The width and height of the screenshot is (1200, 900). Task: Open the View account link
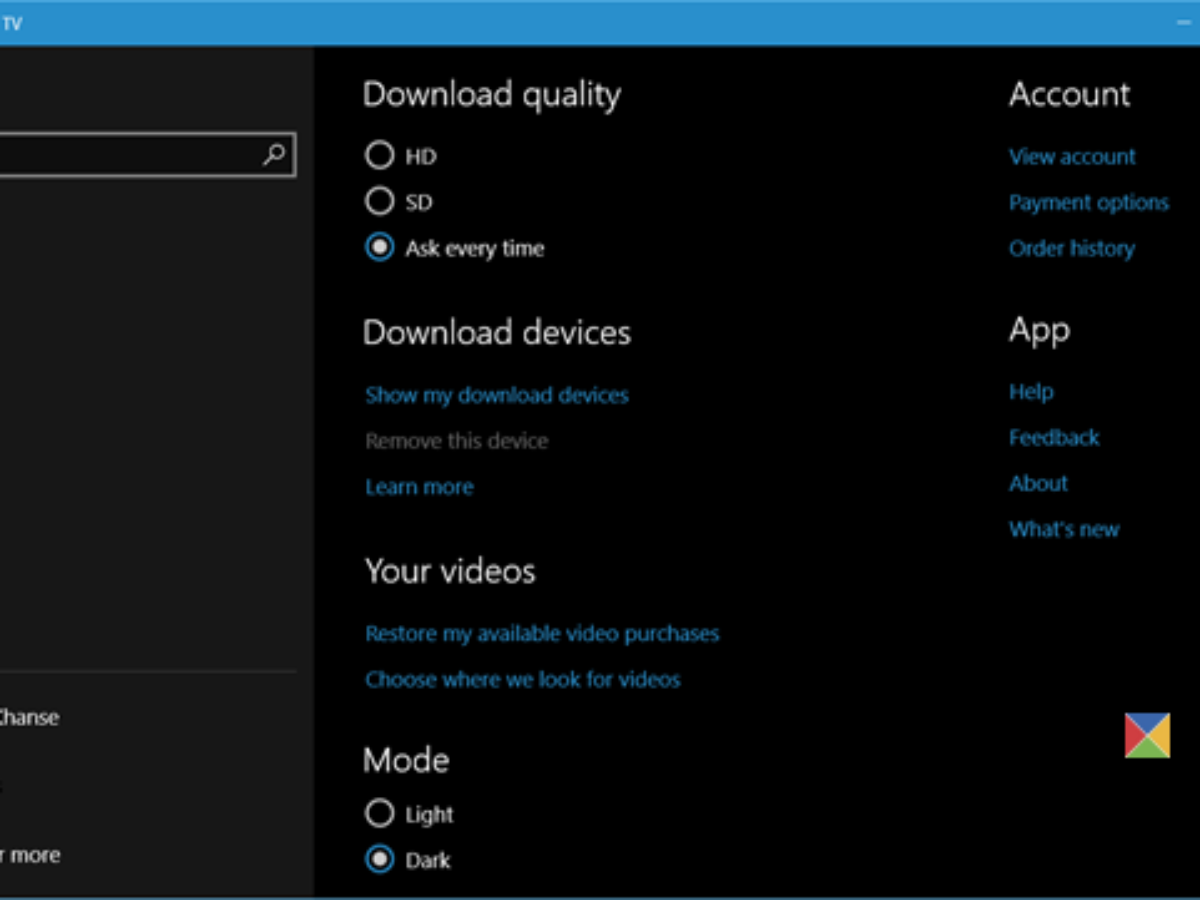click(1072, 157)
